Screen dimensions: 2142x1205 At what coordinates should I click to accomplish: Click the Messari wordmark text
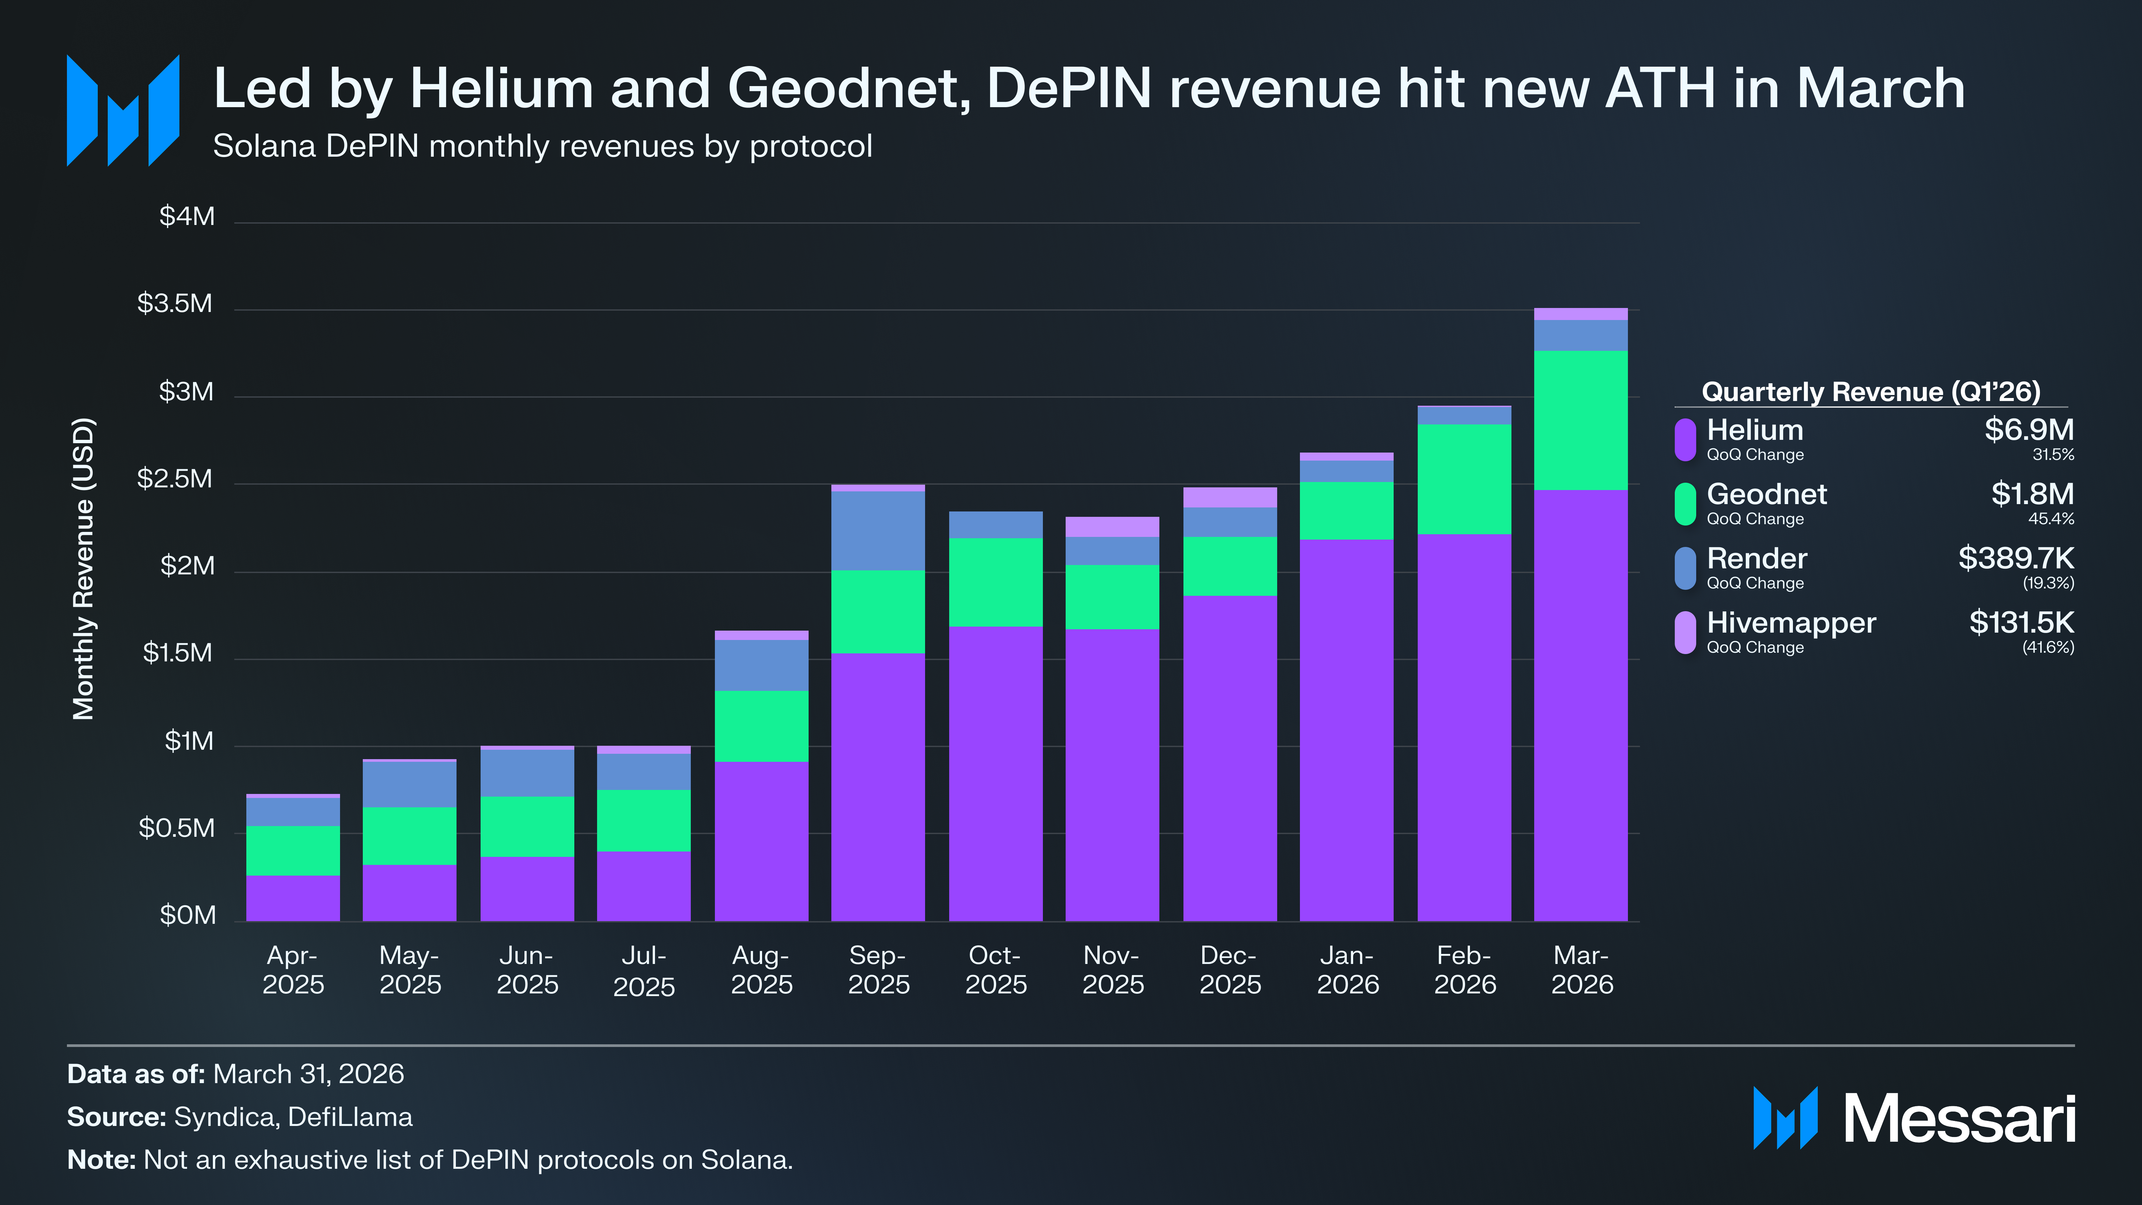1960,1119
